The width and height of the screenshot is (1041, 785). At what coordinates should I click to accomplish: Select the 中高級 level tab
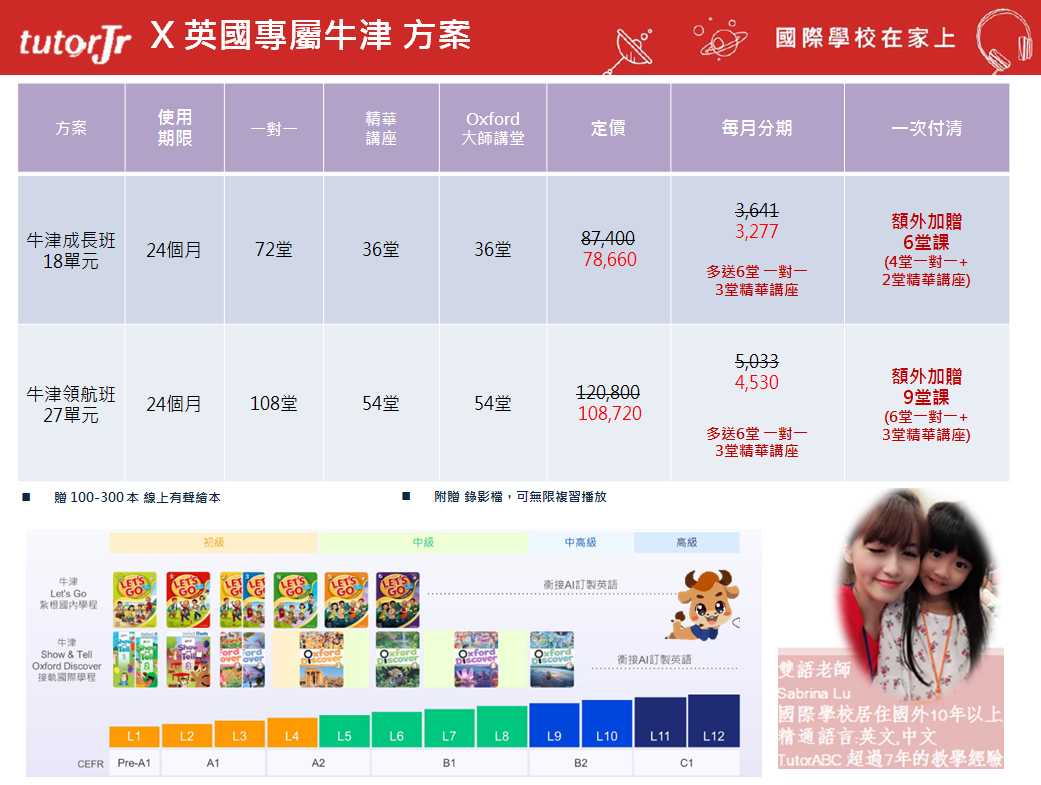click(x=580, y=542)
